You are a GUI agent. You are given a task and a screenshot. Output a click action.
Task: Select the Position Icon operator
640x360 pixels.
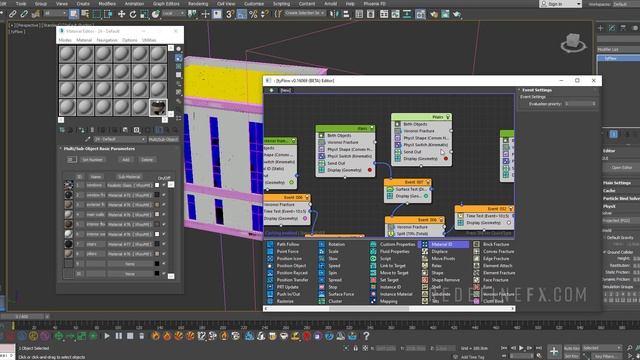pos(285,258)
